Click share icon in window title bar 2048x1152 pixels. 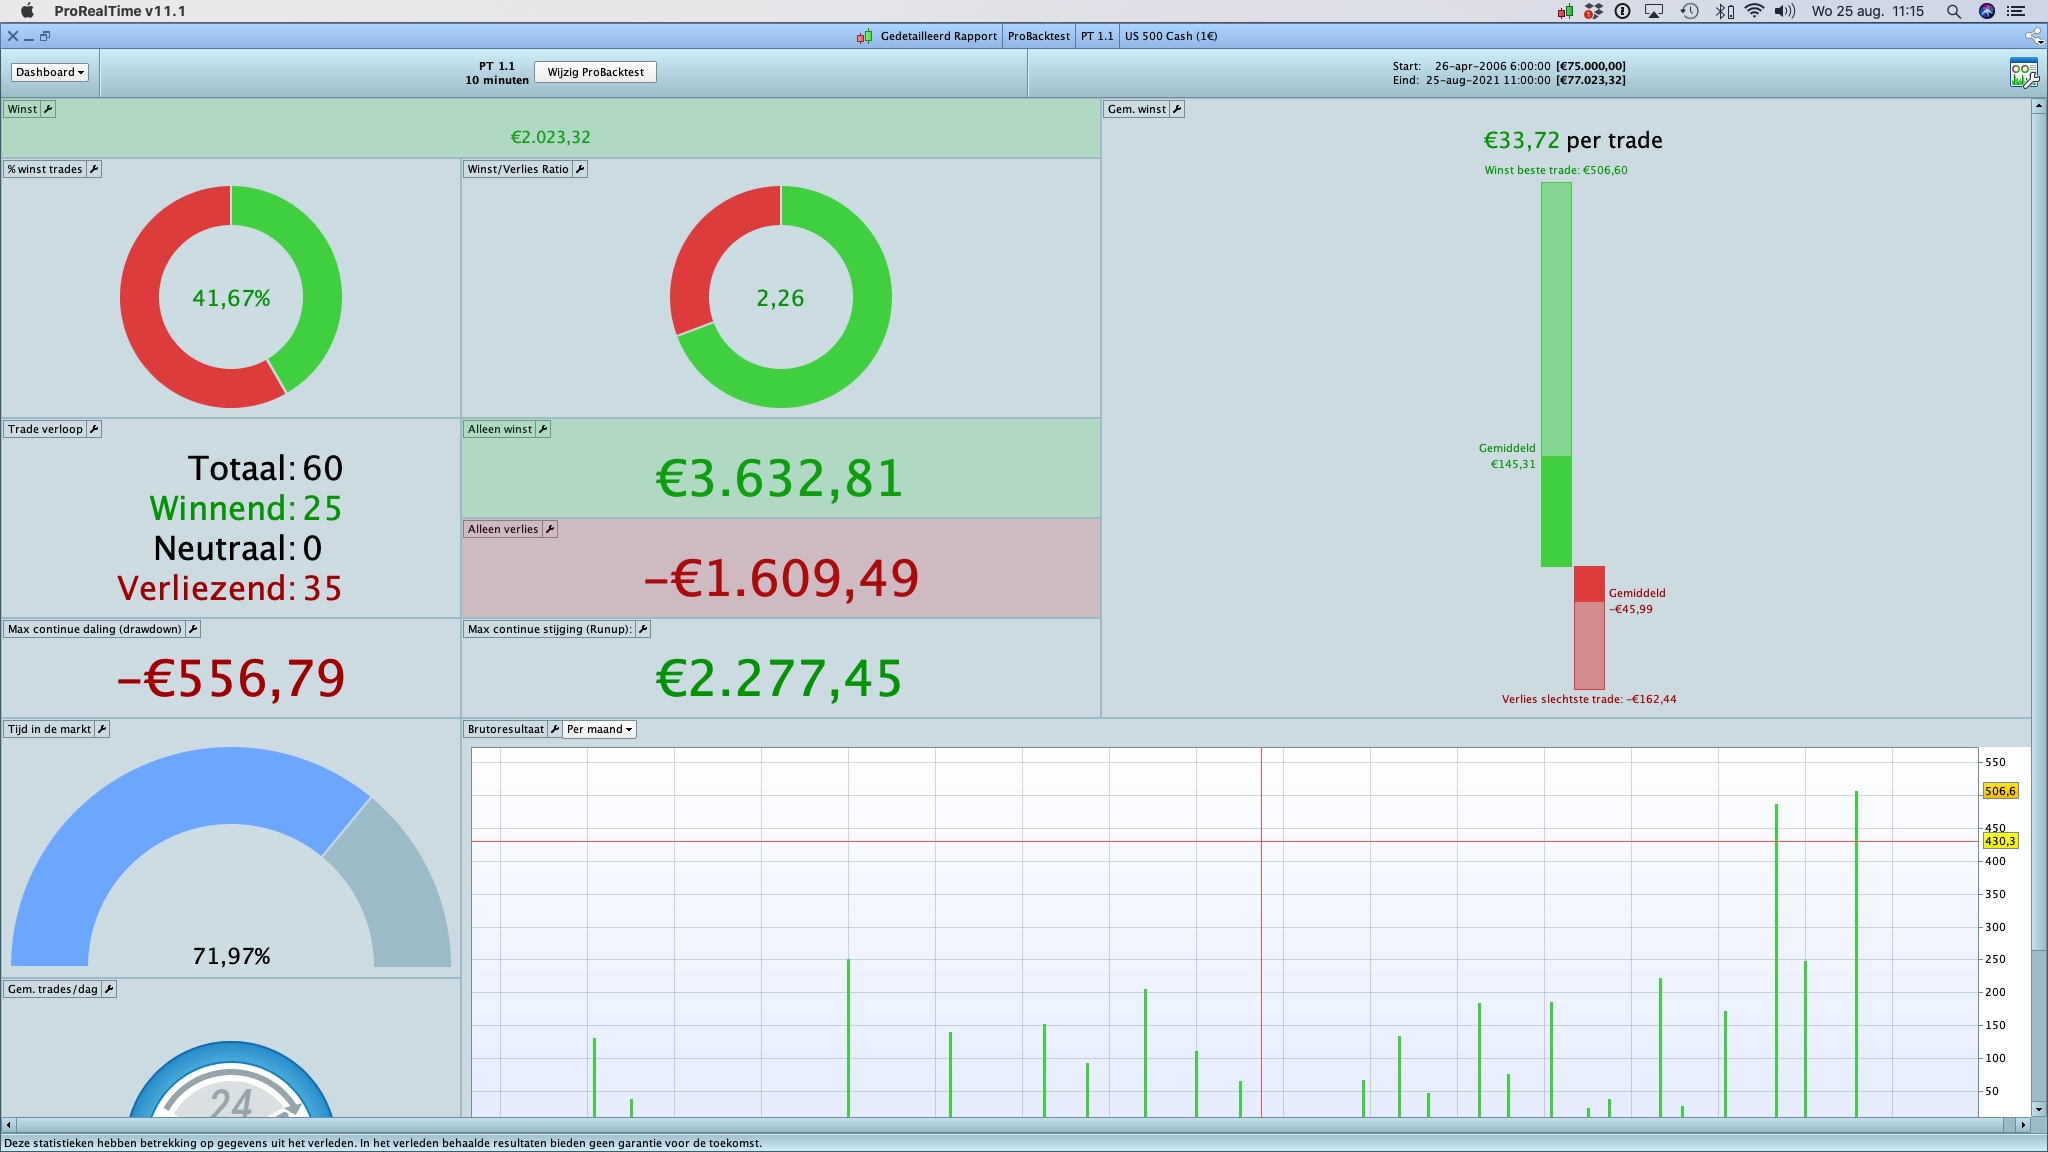pos(2033,36)
